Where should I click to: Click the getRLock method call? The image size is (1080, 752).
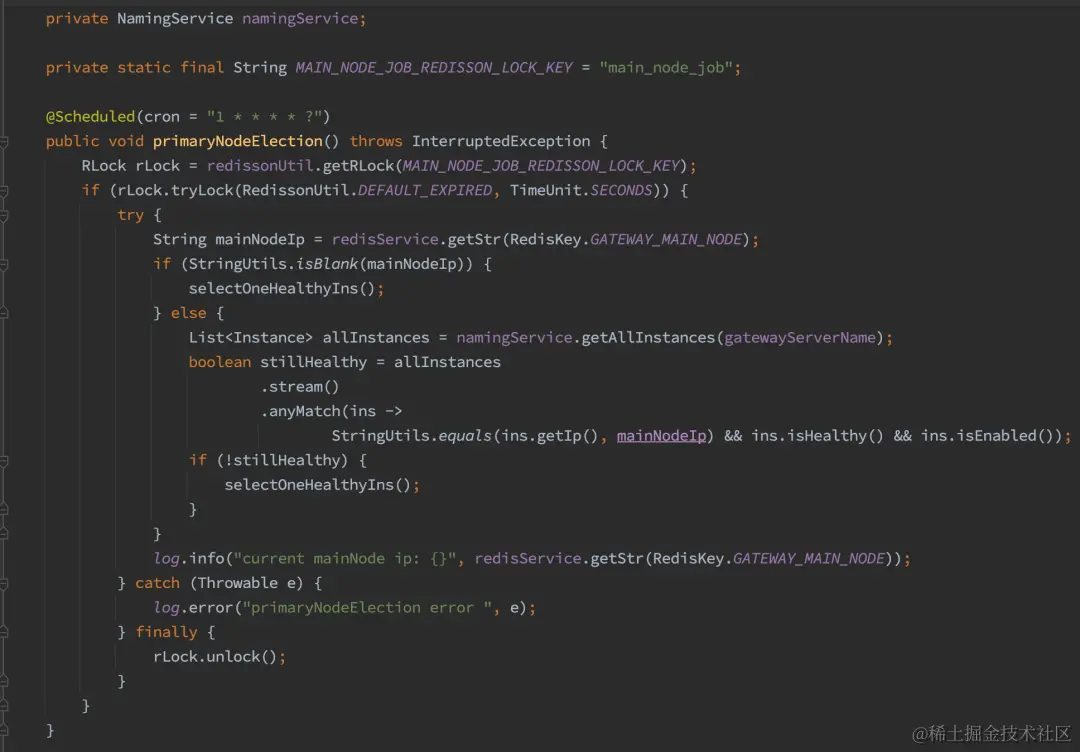pyautogui.click(x=358, y=166)
